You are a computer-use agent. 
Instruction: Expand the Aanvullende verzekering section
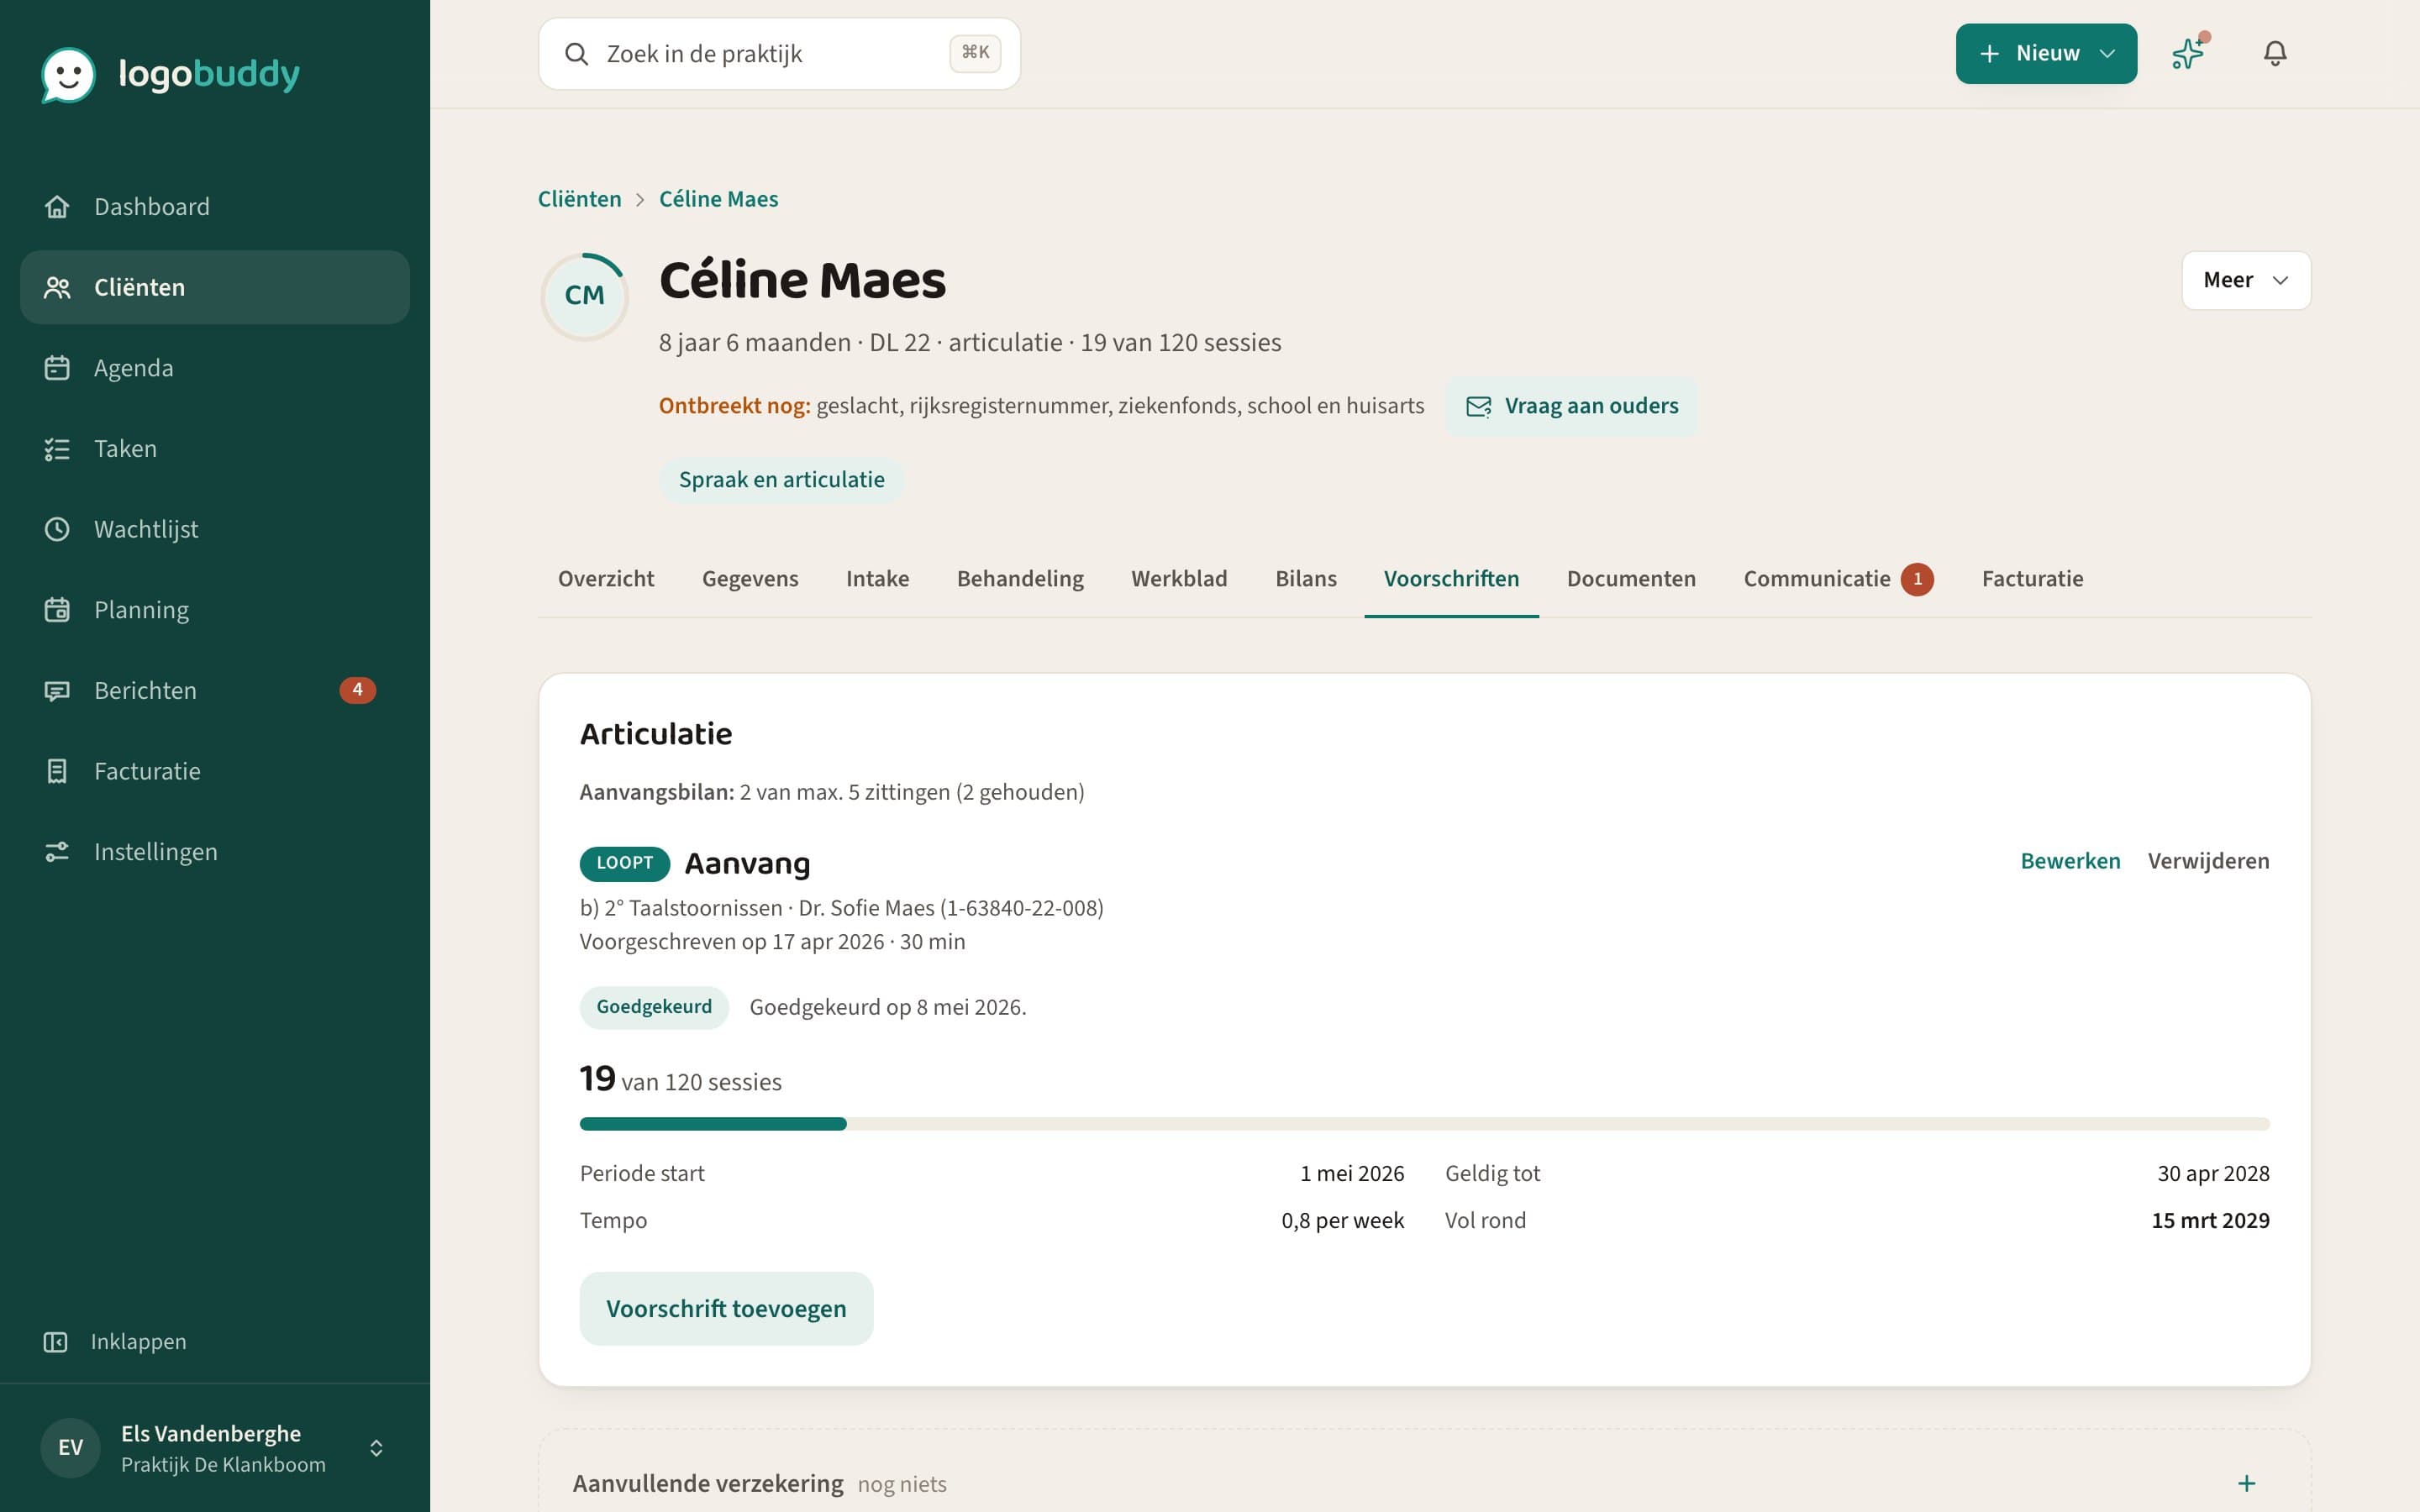(x=1424, y=1483)
